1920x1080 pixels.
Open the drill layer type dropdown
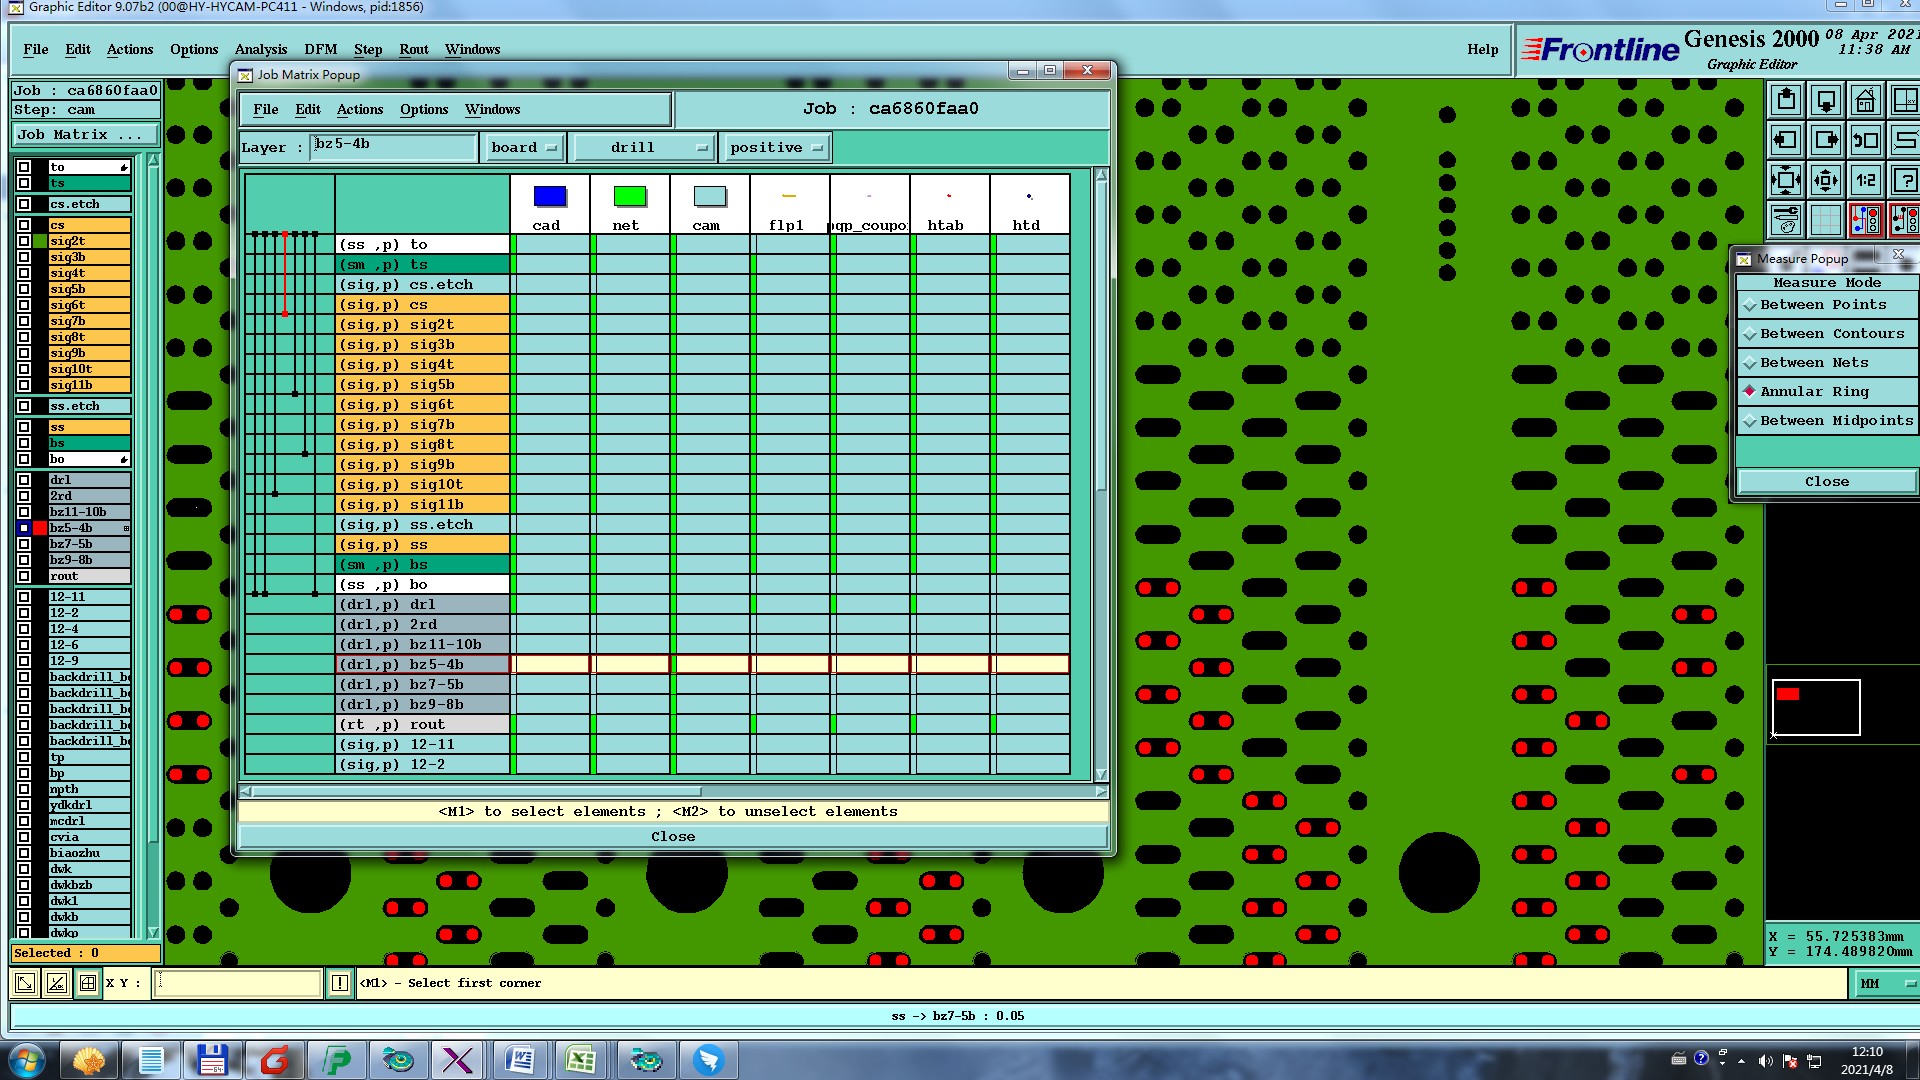point(644,148)
